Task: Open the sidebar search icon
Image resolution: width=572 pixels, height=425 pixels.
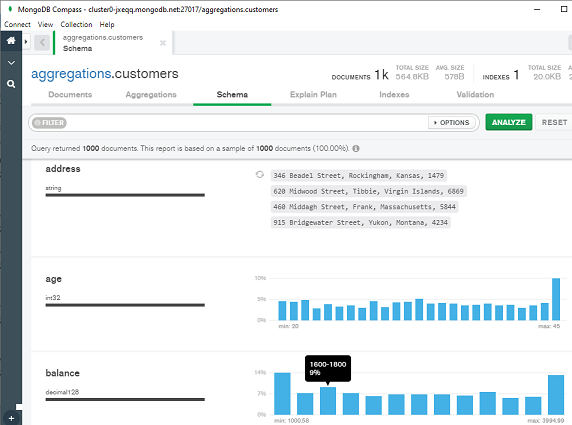Action: (11, 84)
